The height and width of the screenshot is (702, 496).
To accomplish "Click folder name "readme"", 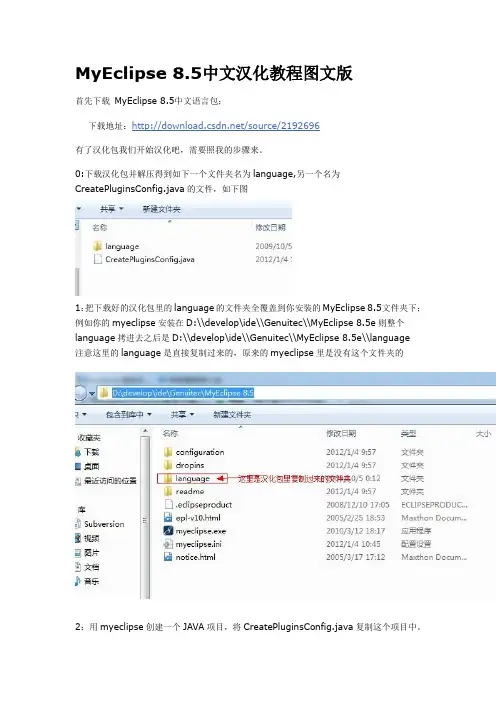I will coord(190,492).
